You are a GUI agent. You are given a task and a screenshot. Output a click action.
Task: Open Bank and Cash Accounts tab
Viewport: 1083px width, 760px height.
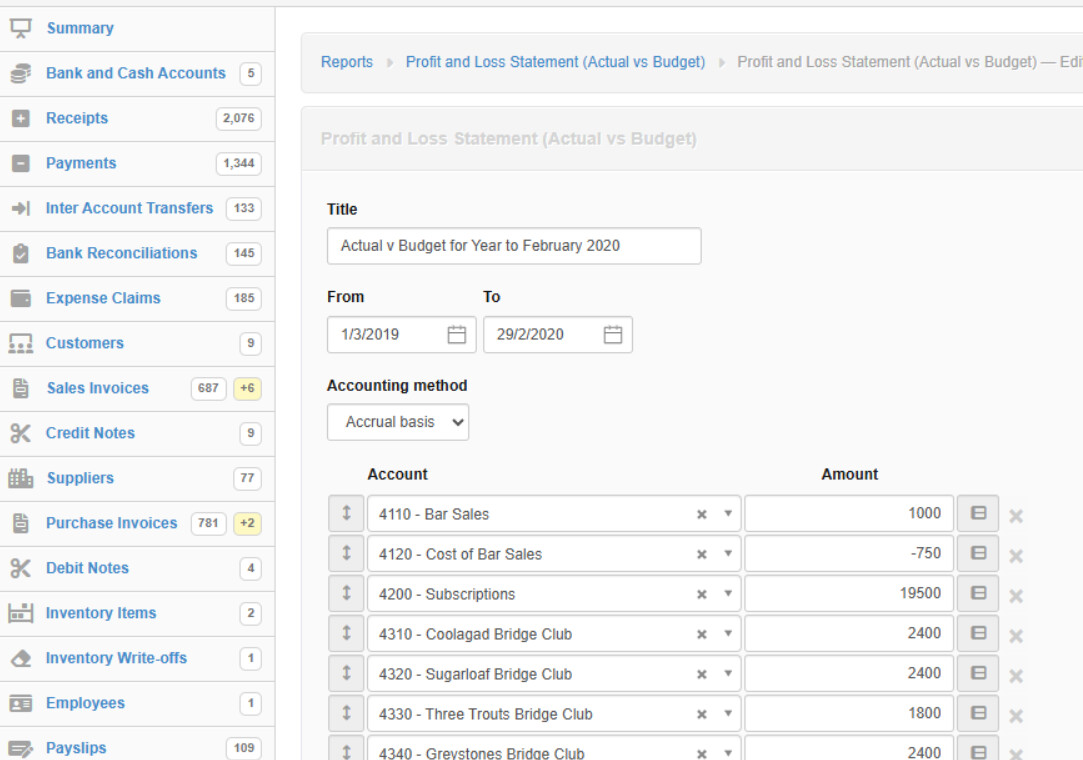pos(136,73)
